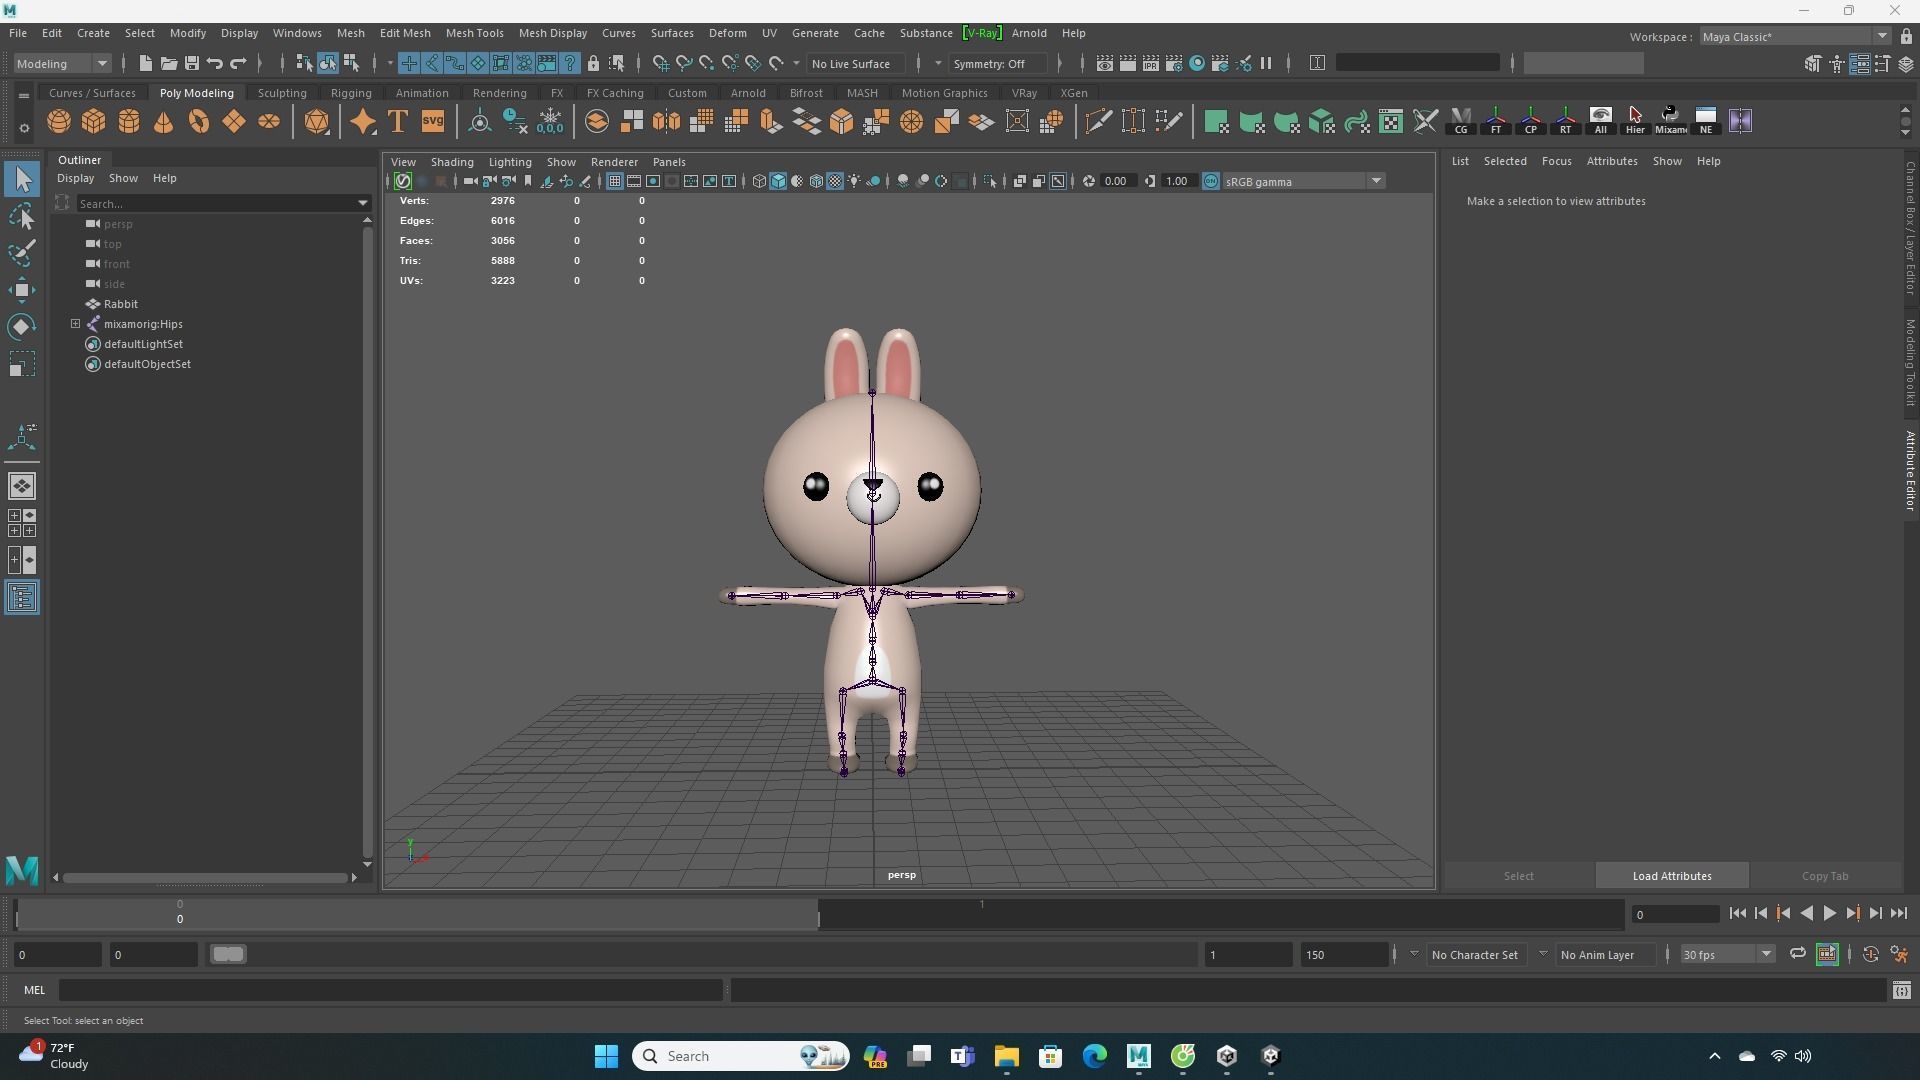This screenshot has width=1920, height=1080.
Task: Click the Redo arrow icon
Action: point(238,63)
